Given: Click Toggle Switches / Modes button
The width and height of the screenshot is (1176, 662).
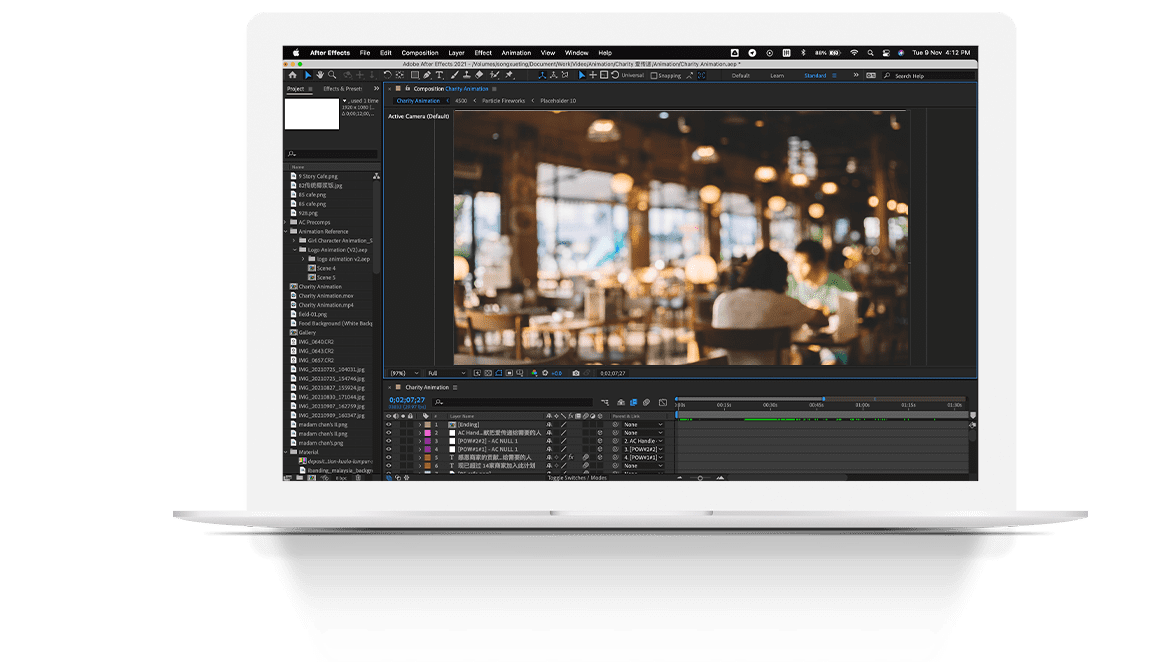Looking at the screenshot, I should click(x=578, y=478).
